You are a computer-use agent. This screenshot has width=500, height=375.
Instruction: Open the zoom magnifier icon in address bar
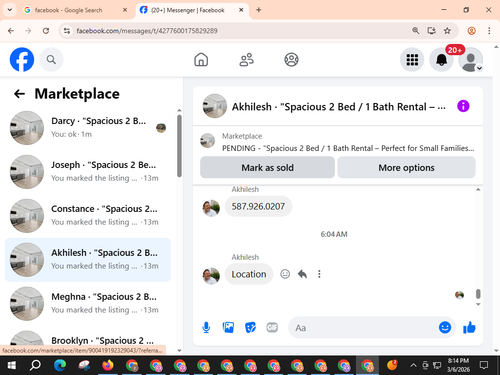tap(415, 31)
